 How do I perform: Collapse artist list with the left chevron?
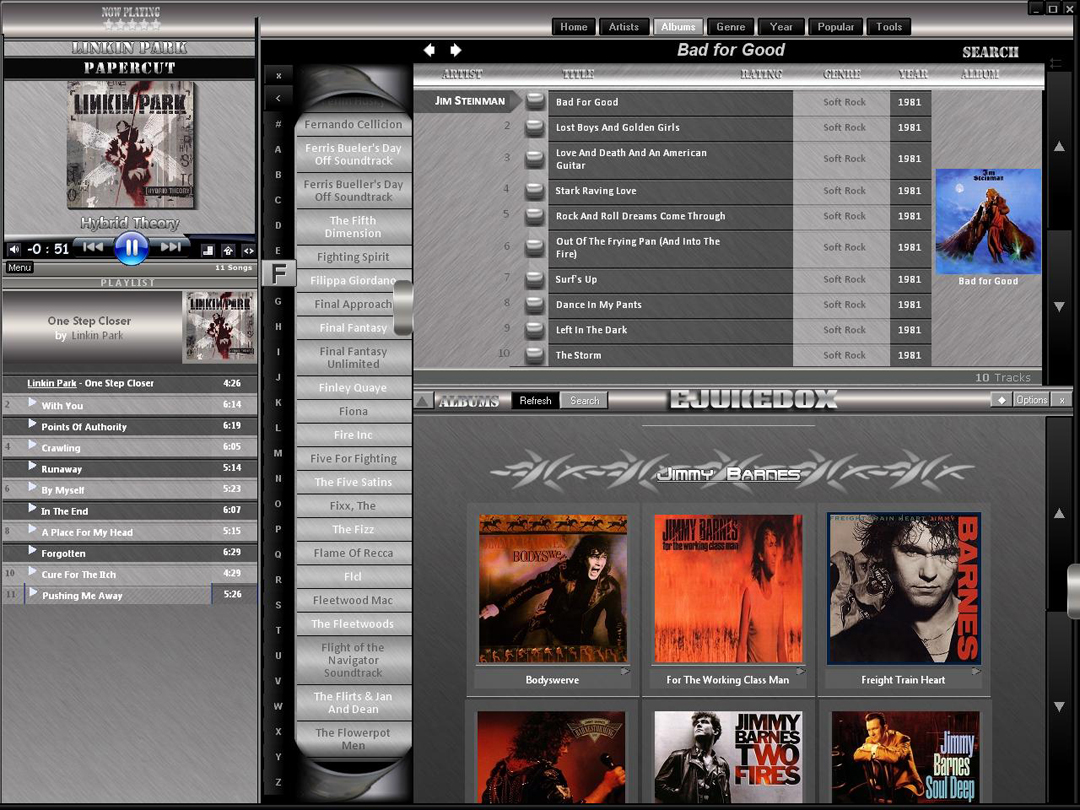pos(278,98)
